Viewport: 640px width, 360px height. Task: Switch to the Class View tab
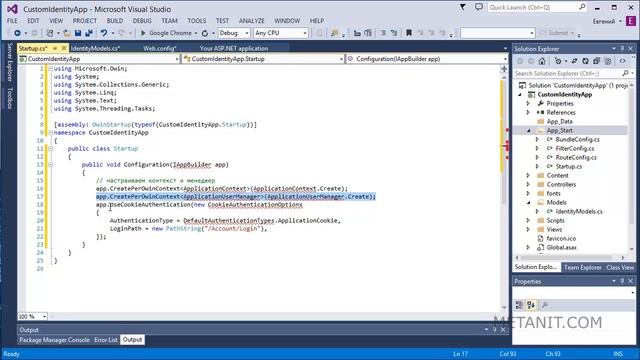pos(620,267)
